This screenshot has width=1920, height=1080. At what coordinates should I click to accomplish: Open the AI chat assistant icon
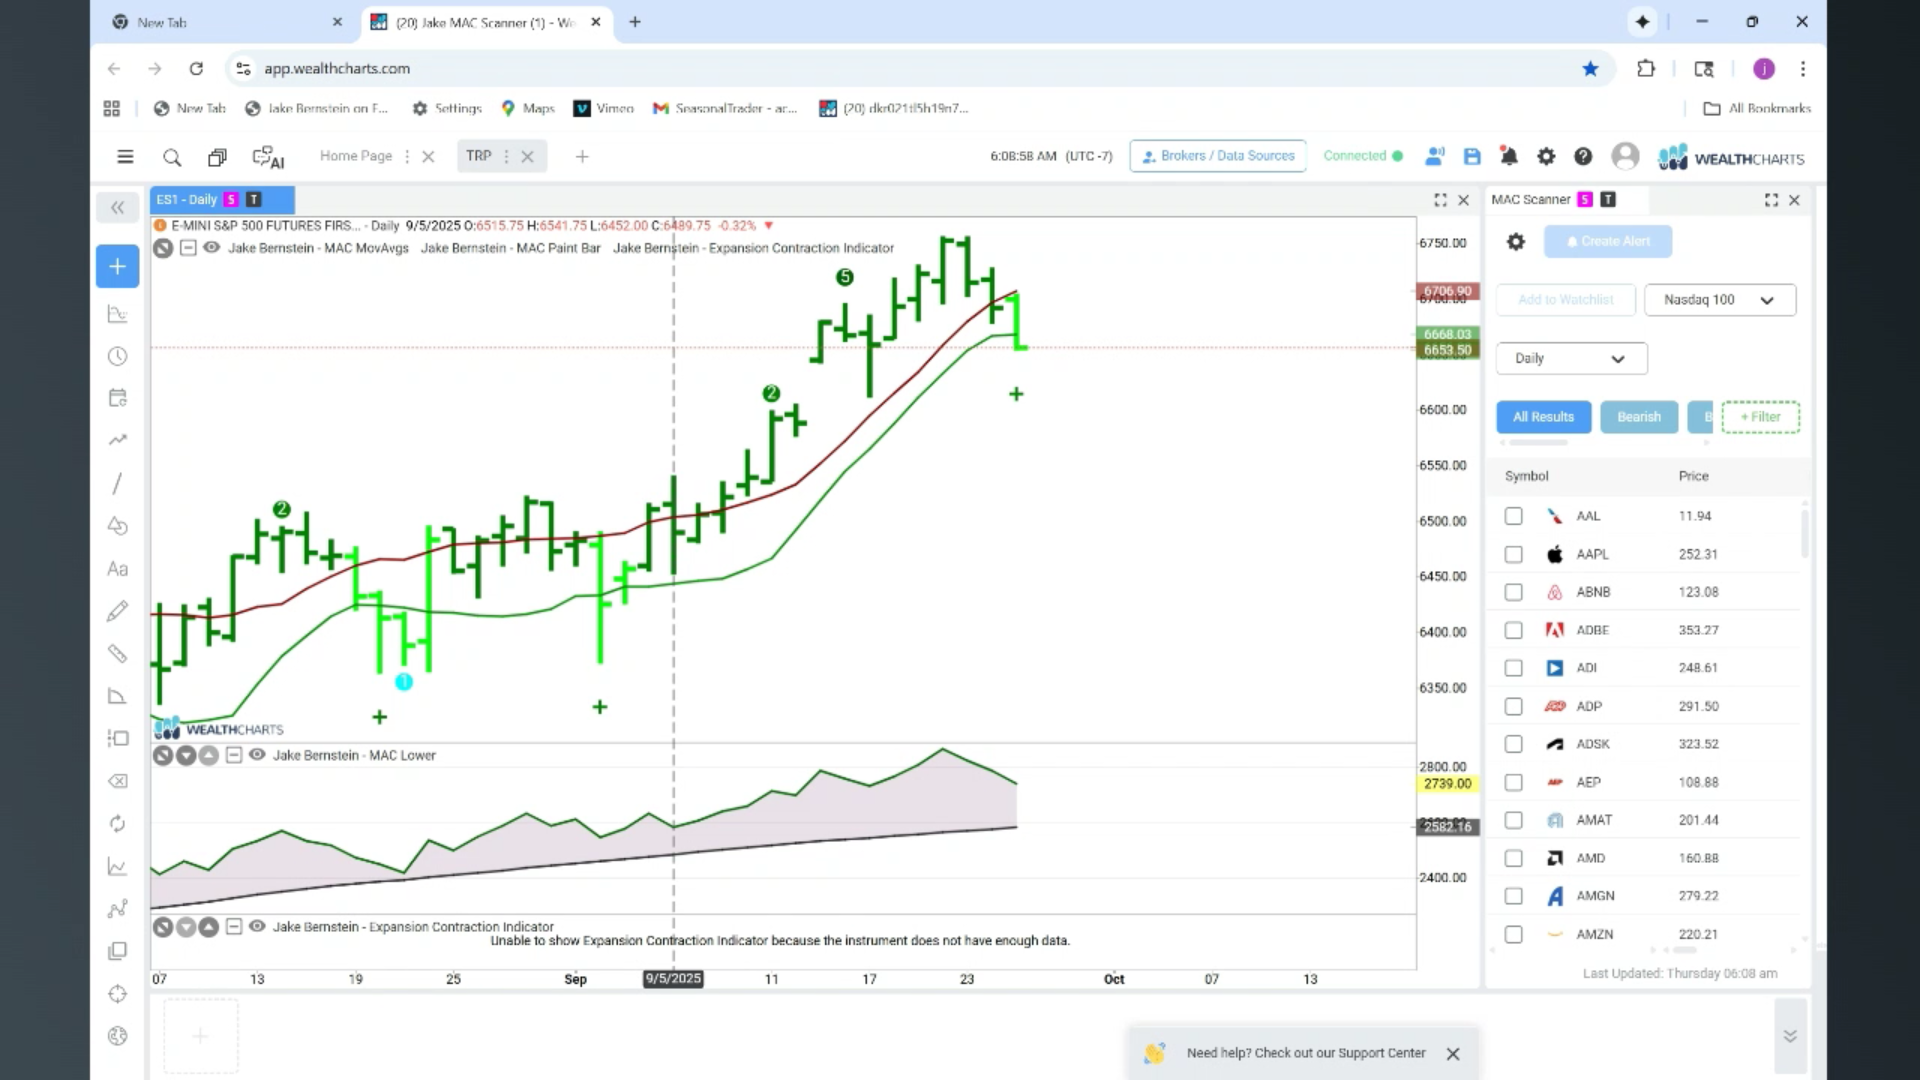click(268, 157)
